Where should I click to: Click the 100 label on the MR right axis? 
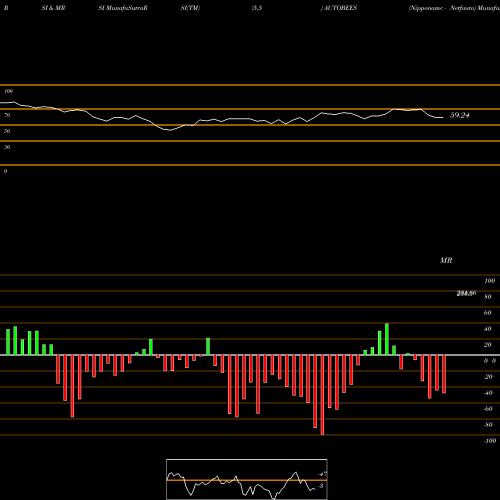pyautogui.click(x=490, y=281)
